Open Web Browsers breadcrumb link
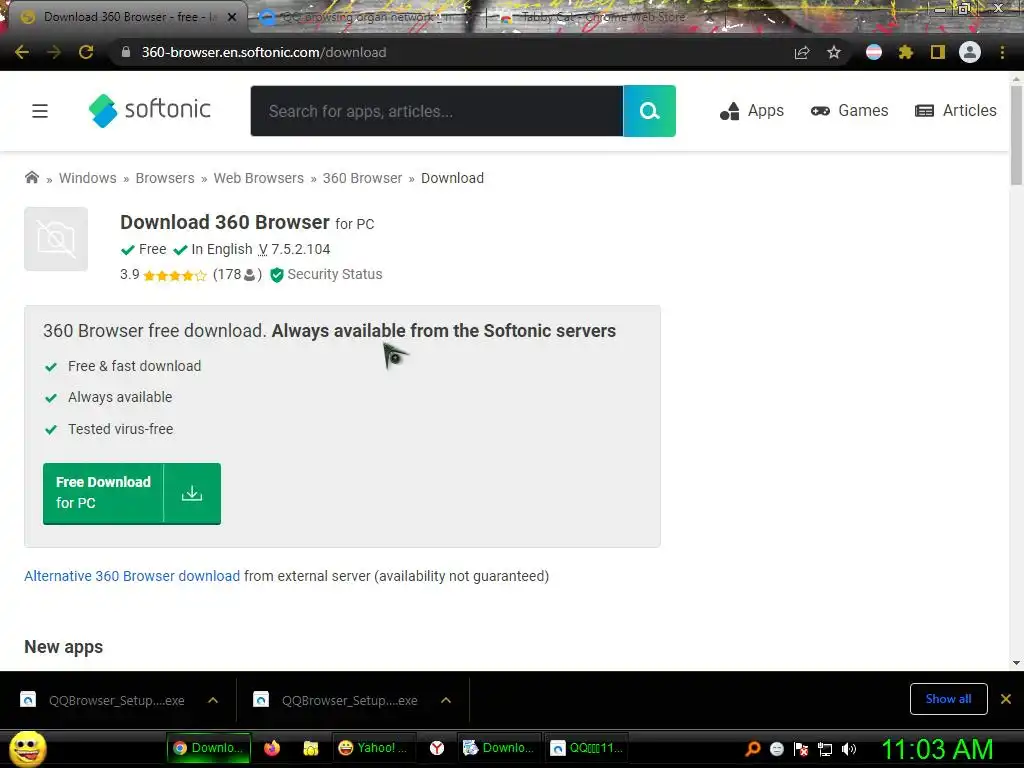The width and height of the screenshot is (1024, 768). click(259, 178)
